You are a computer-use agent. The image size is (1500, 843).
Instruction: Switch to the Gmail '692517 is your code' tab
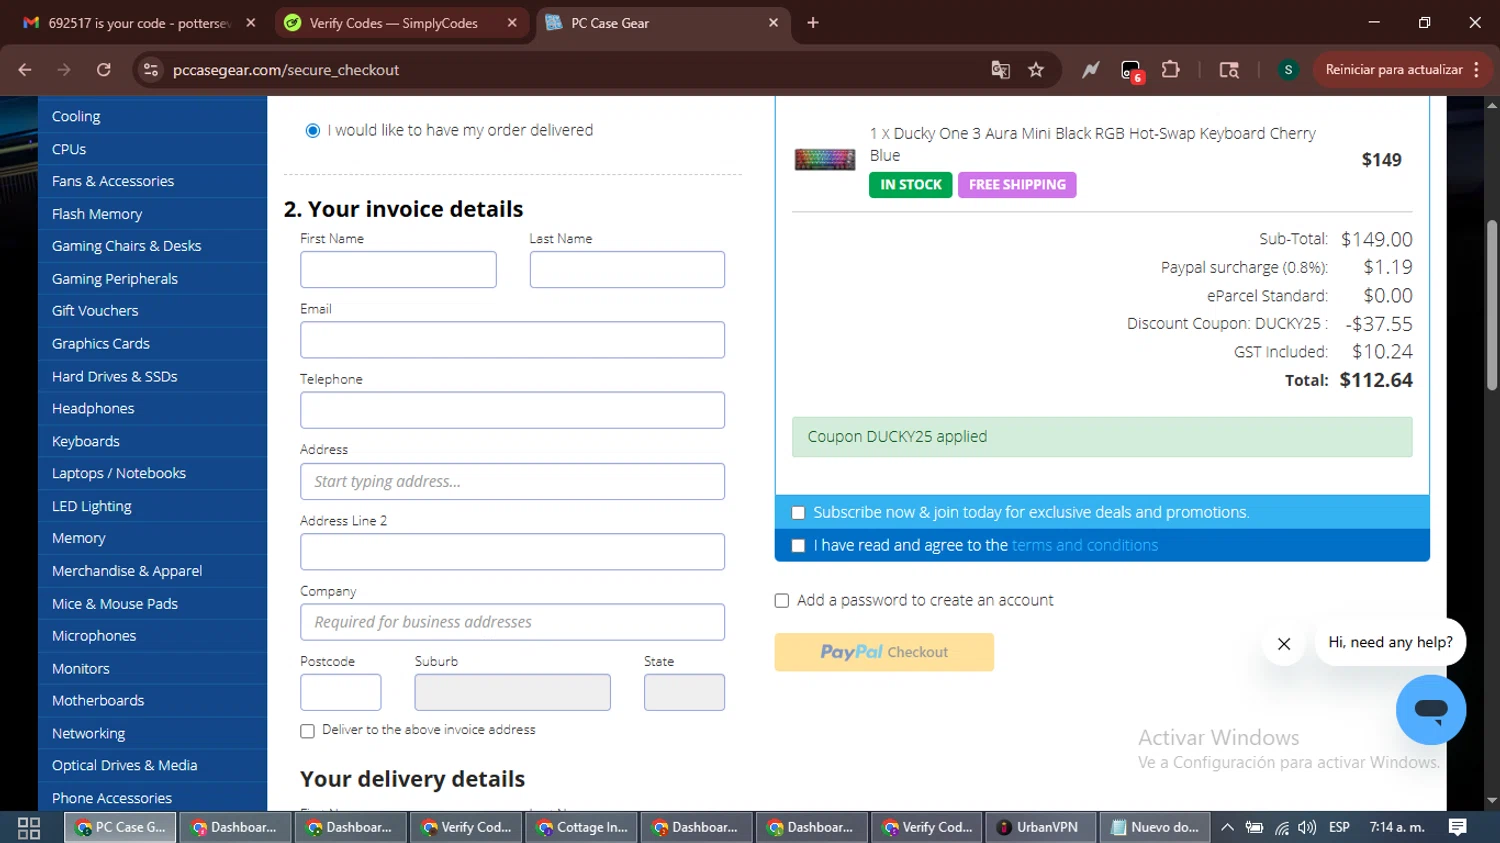coord(140,23)
